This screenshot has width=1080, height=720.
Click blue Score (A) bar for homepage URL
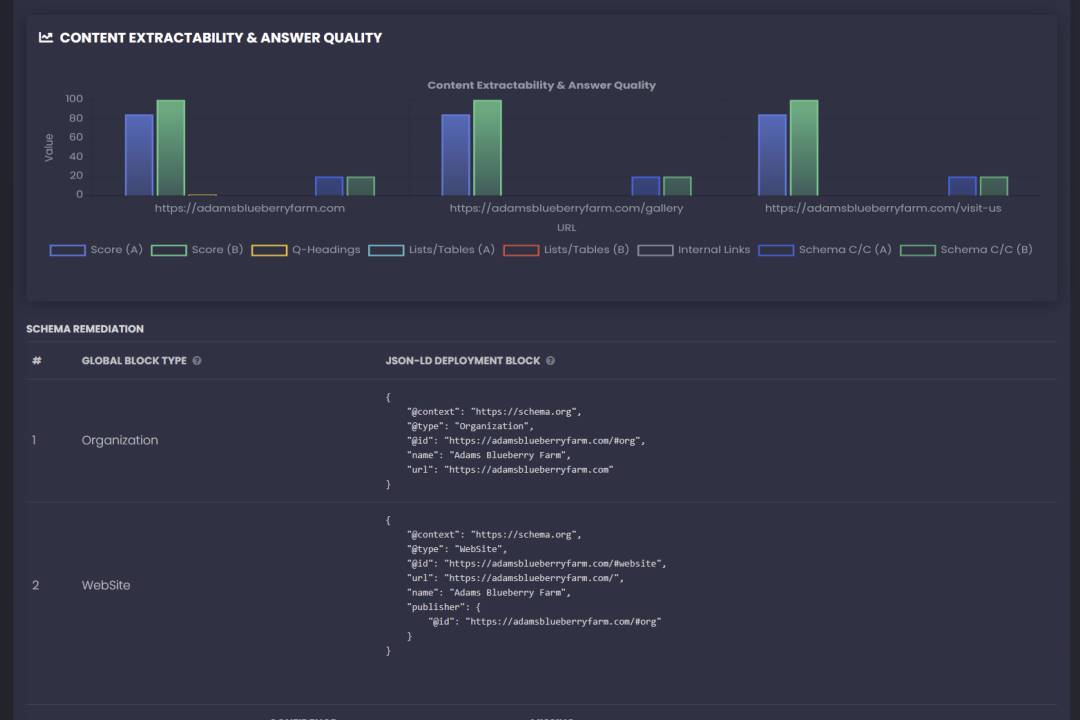coord(139,155)
